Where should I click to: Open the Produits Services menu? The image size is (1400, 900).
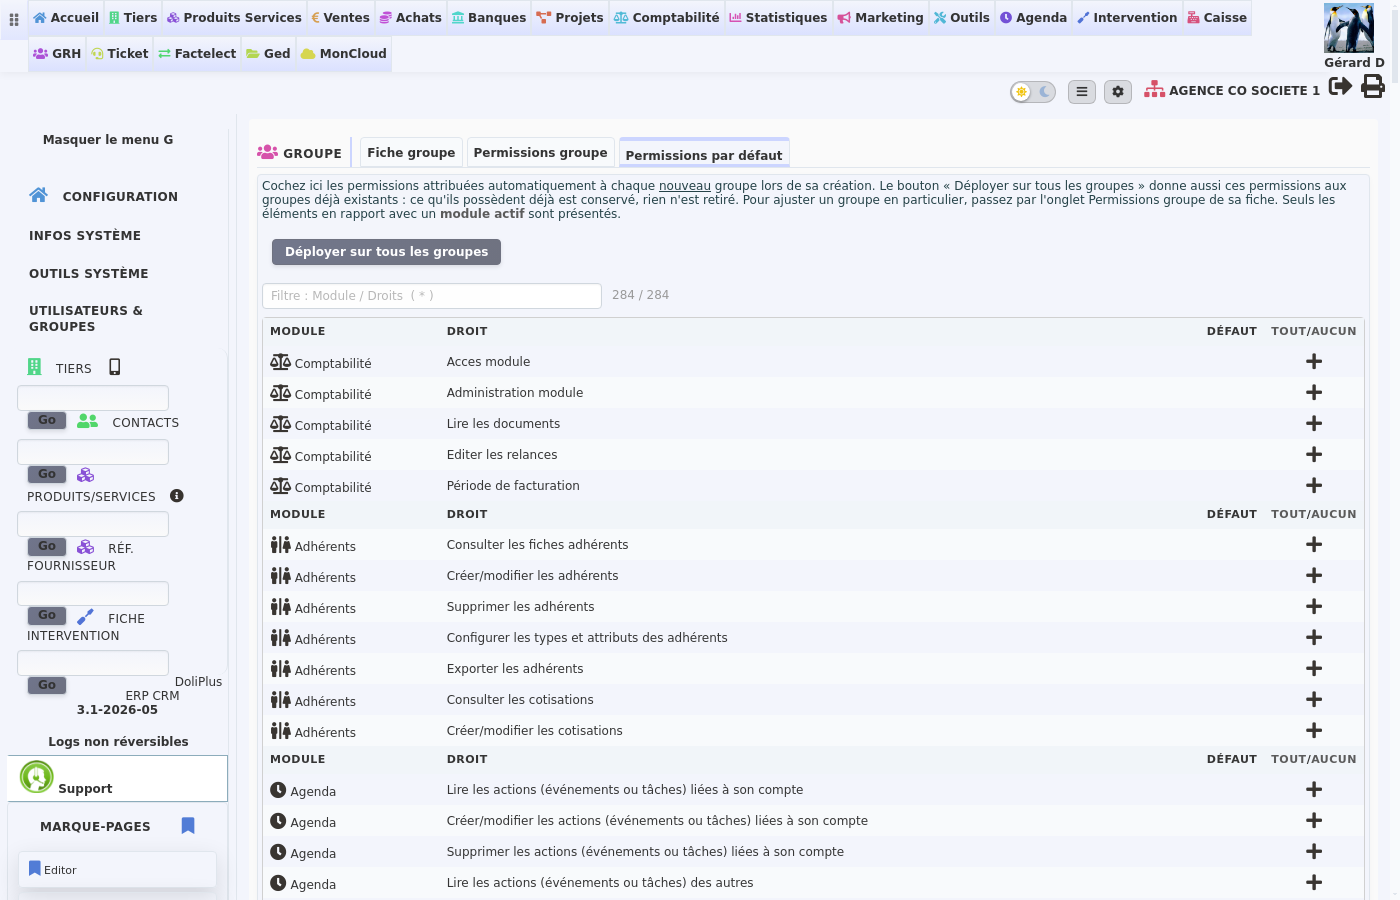coord(234,18)
